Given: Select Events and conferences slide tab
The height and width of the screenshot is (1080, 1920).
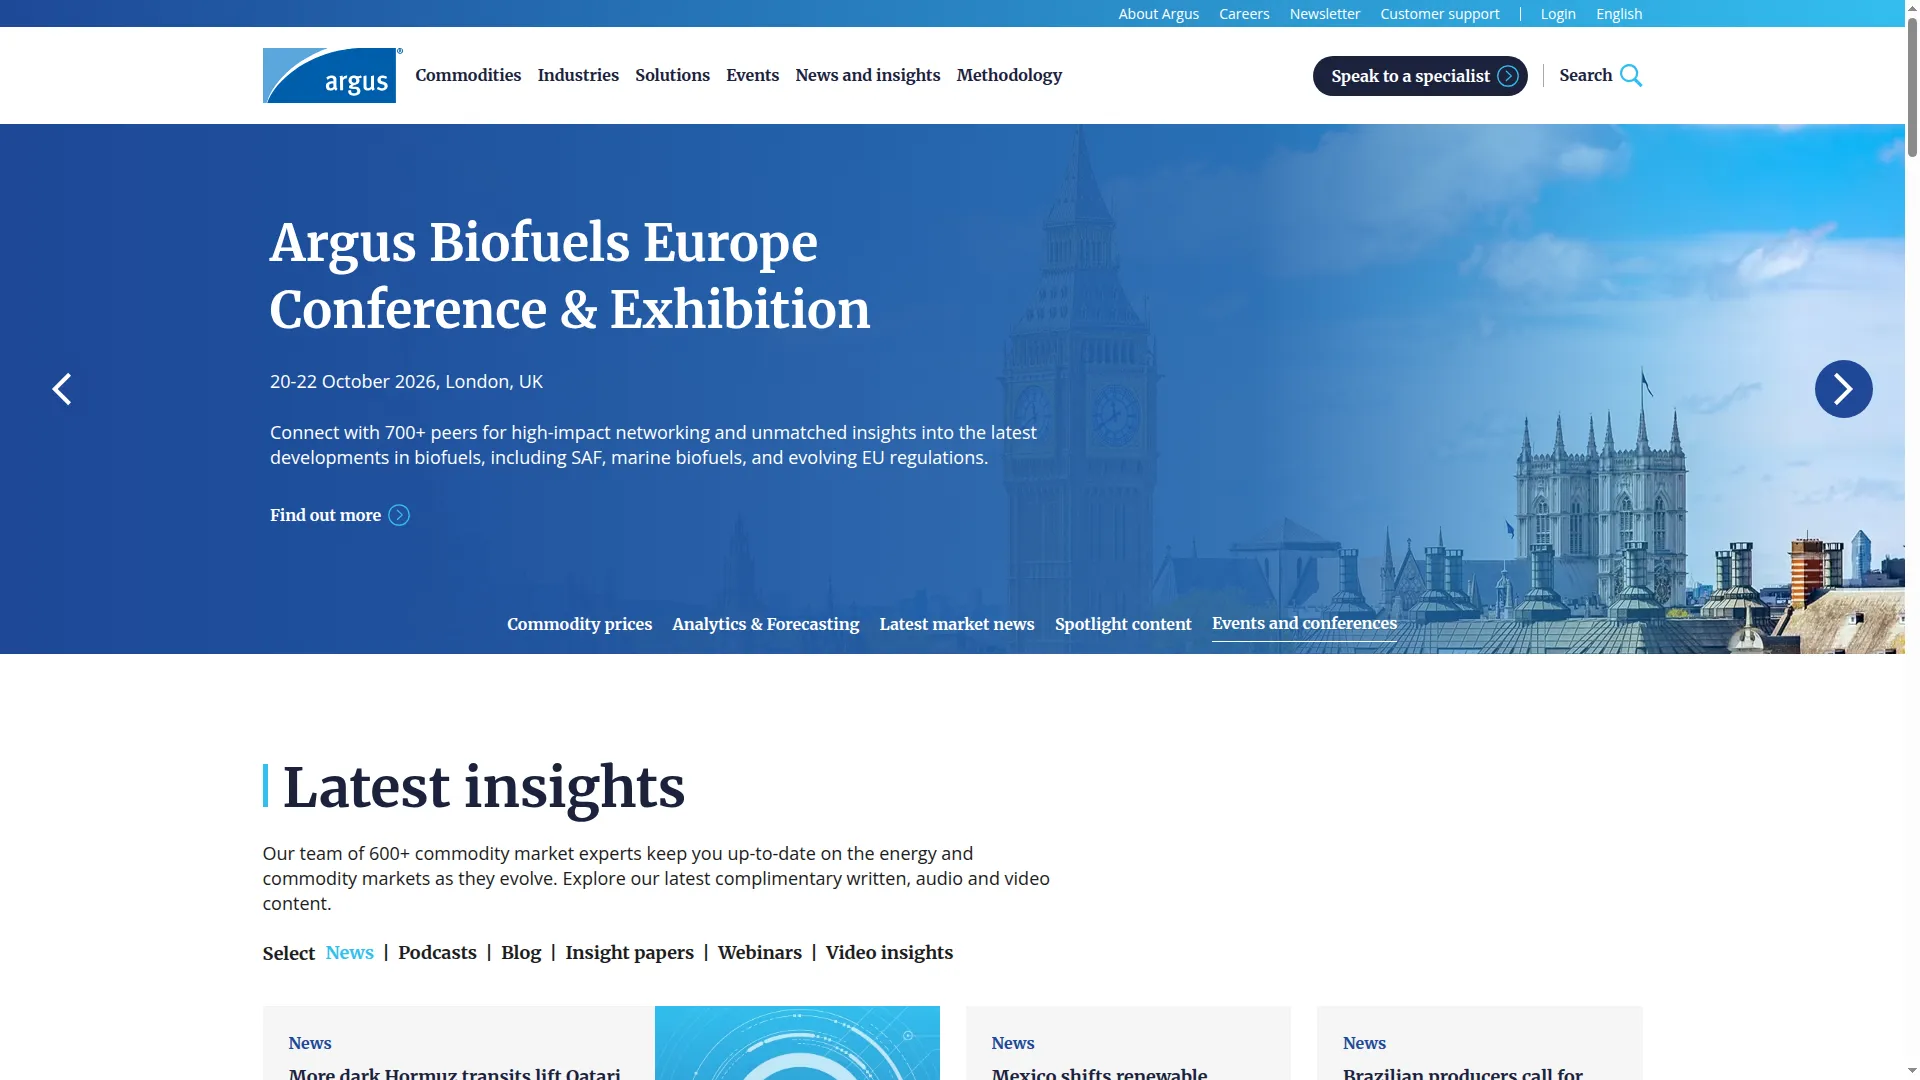Looking at the screenshot, I should pyautogui.click(x=1304, y=624).
